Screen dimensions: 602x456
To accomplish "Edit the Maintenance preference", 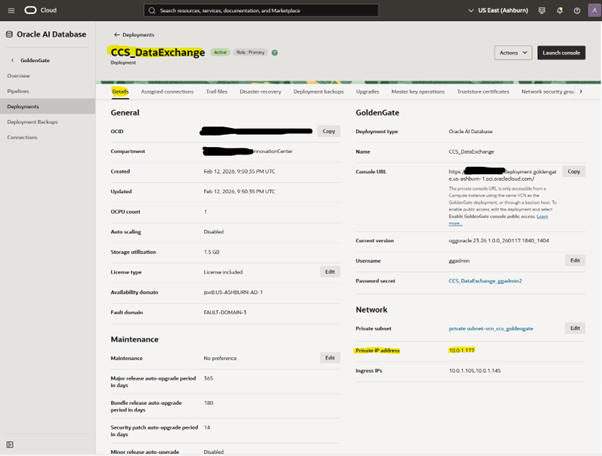I will 330,358.
